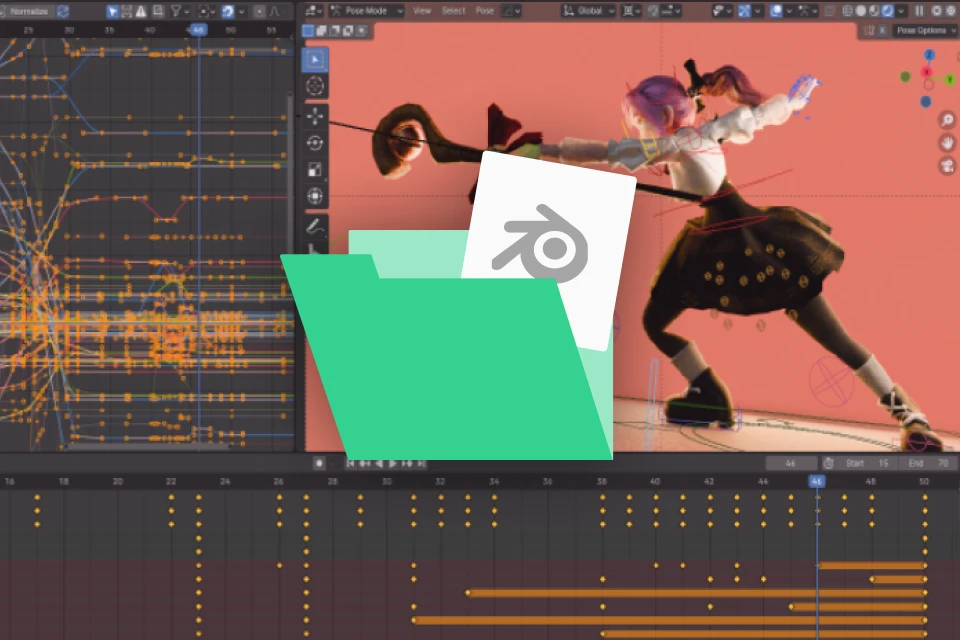Viewport: 960px width, 640px height.
Task: Click the timeline playhead marker at 46
Action: pyautogui.click(x=817, y=481)
